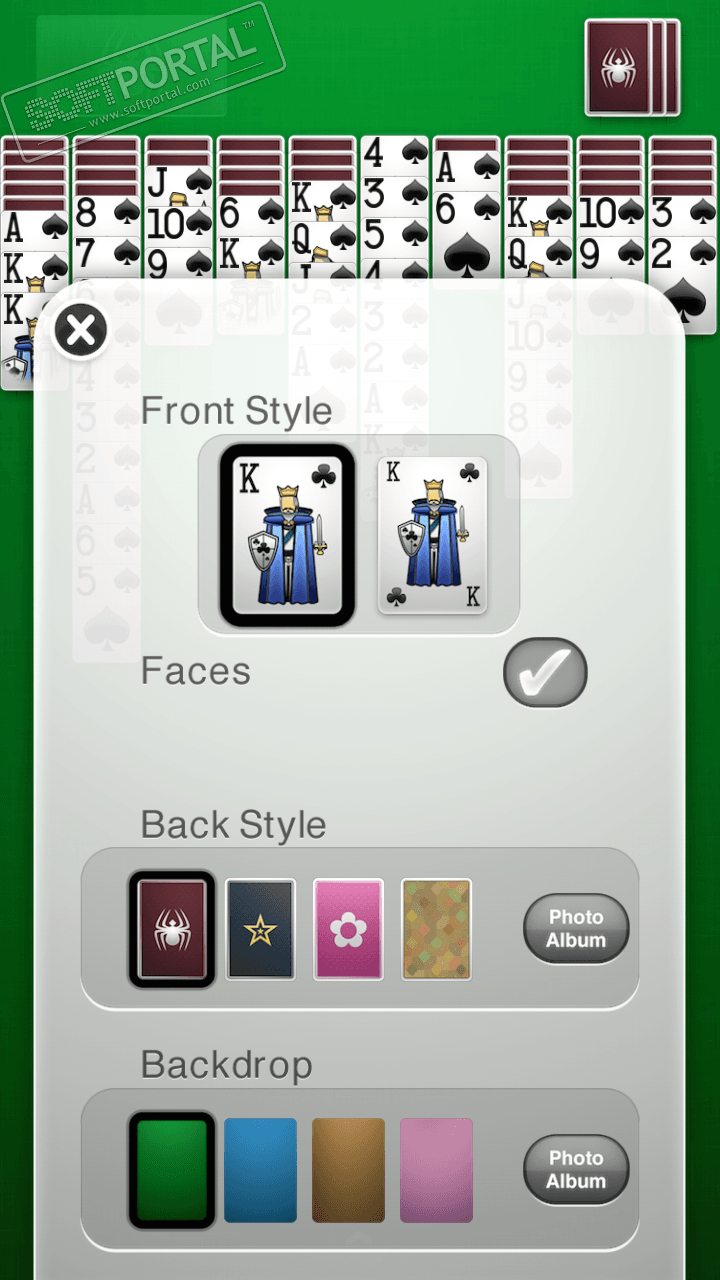
Task: Choose the blue backdrop
Action: (260, 1170)
